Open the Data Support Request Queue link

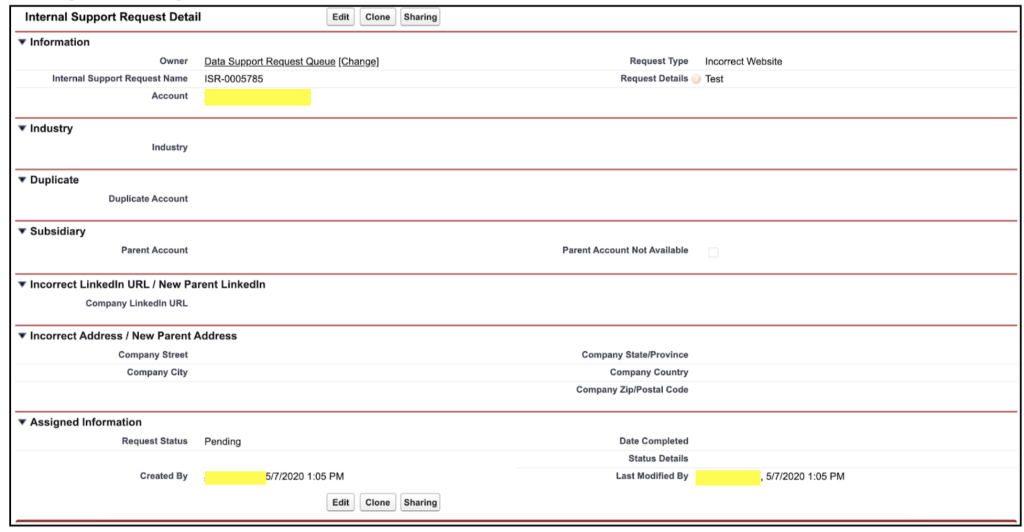[x=269, y=62]
